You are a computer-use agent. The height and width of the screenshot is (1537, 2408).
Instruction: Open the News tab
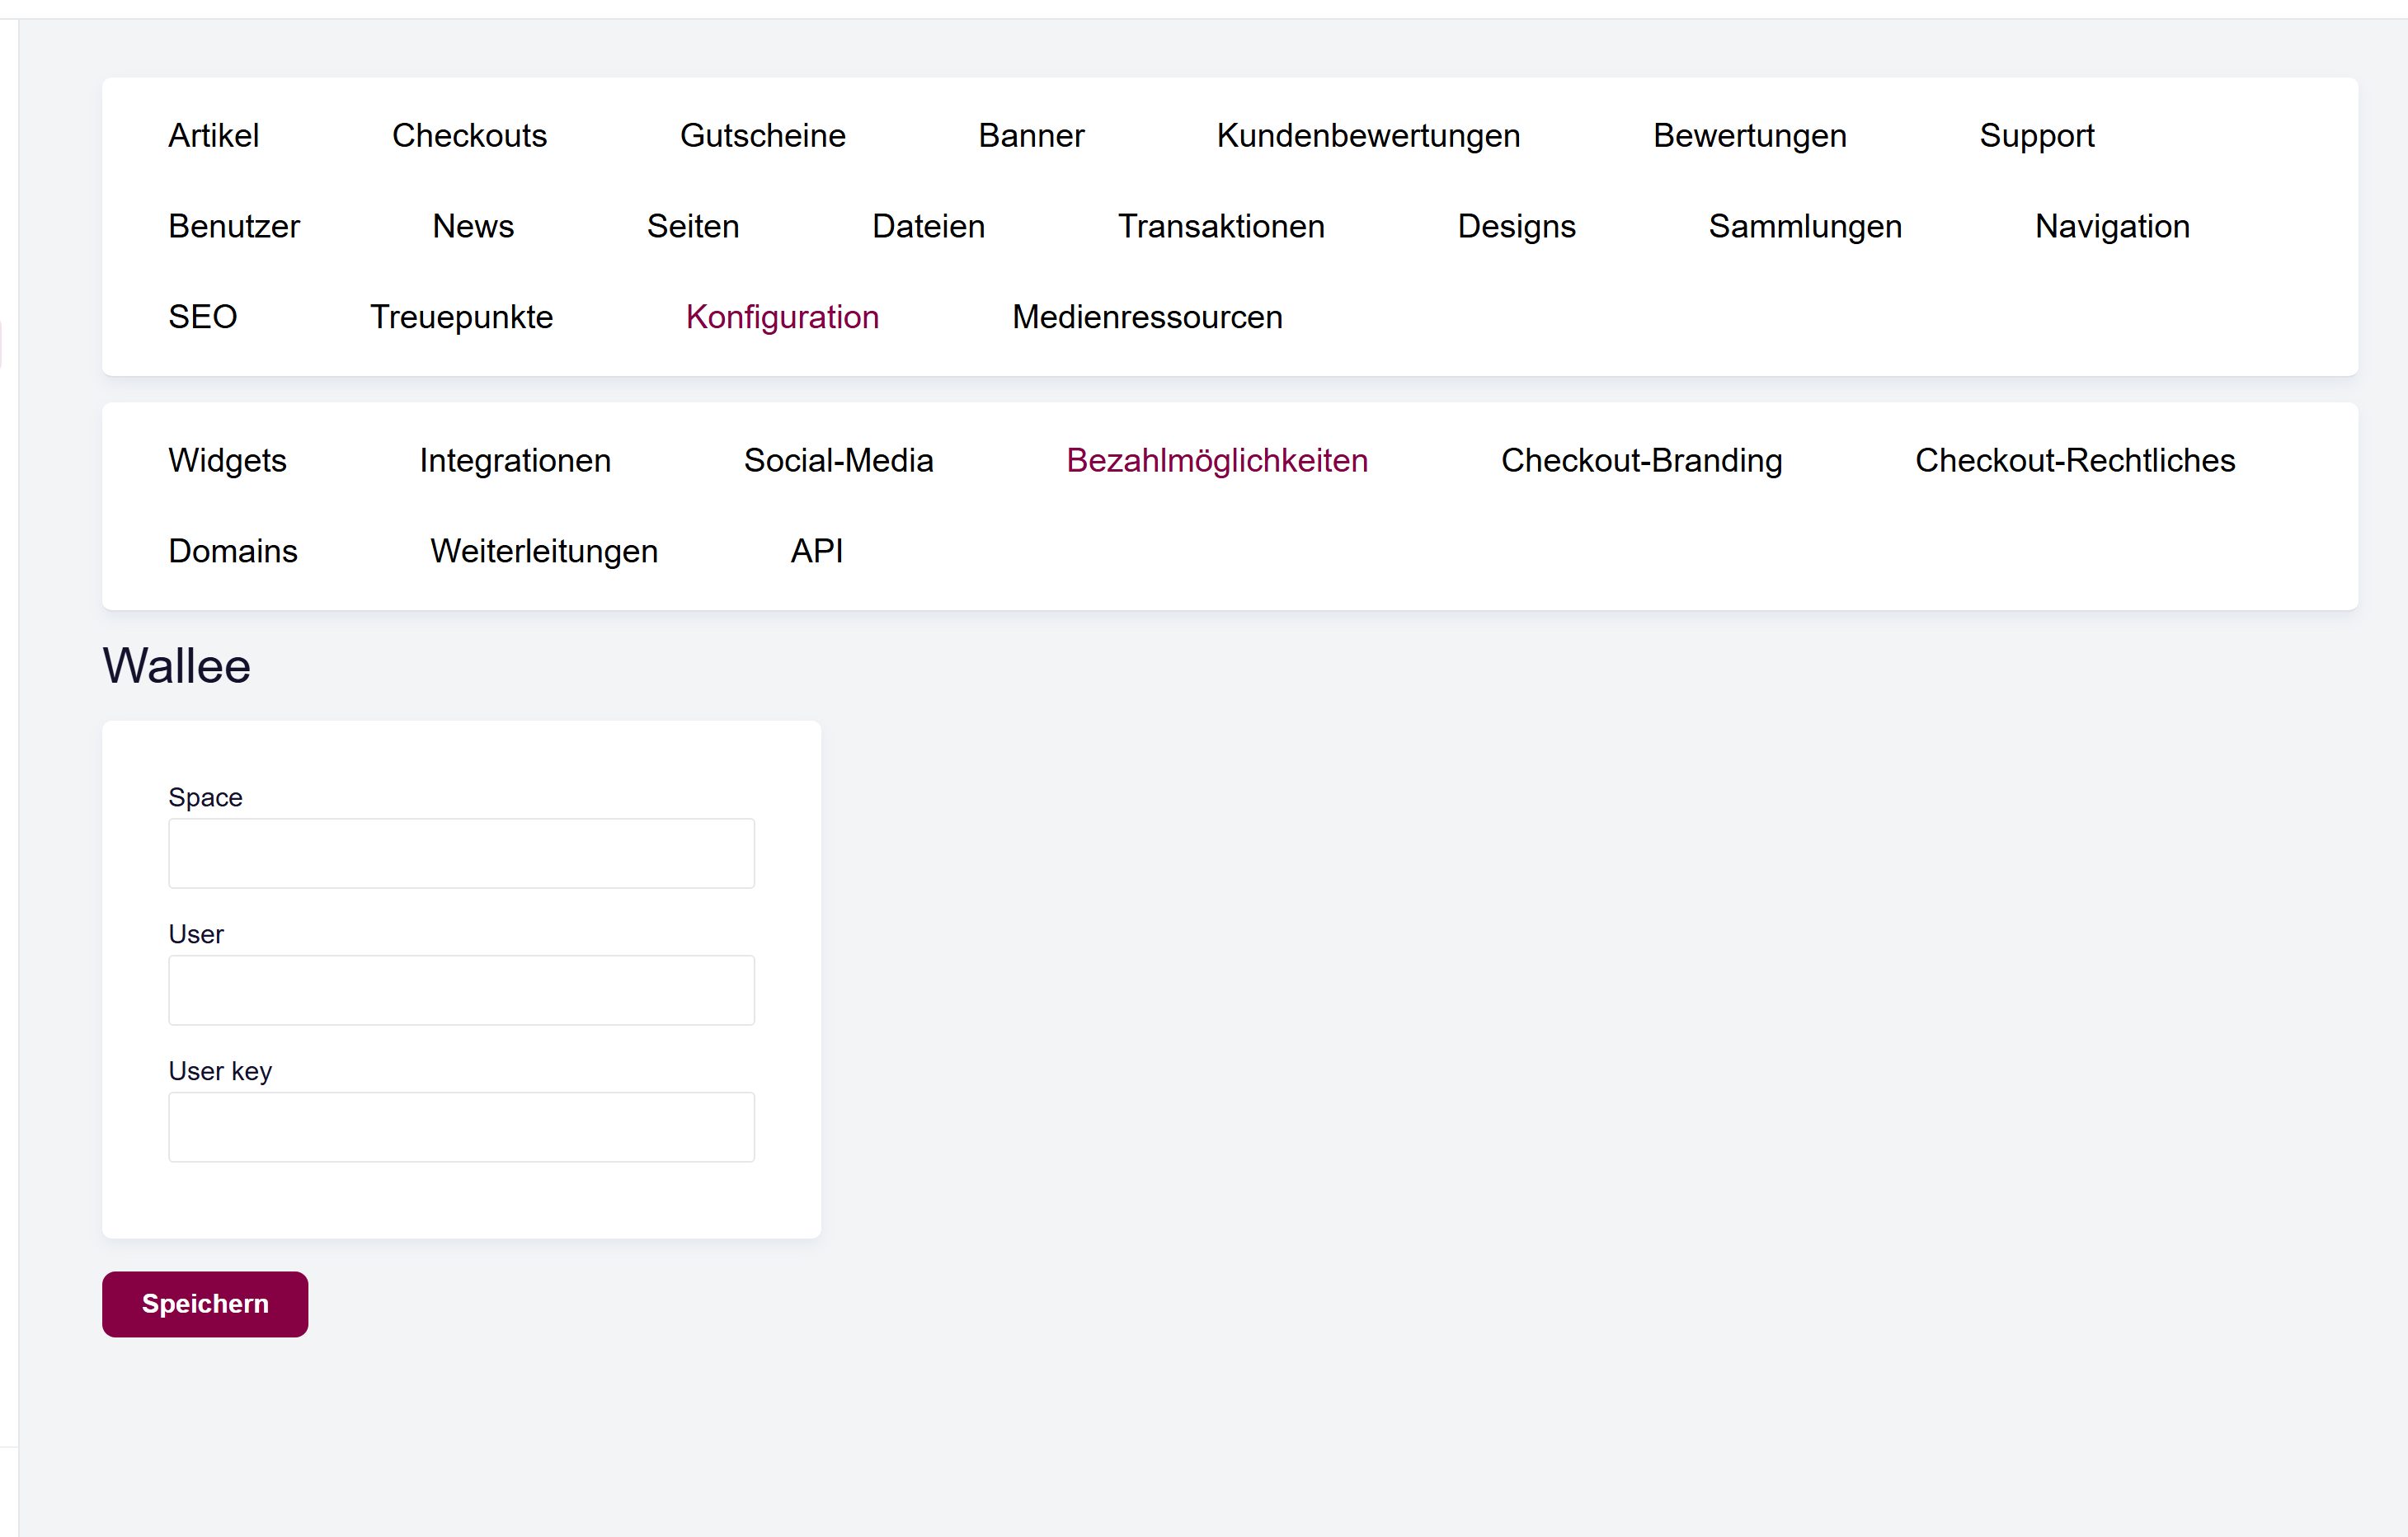tap(473, 227)
